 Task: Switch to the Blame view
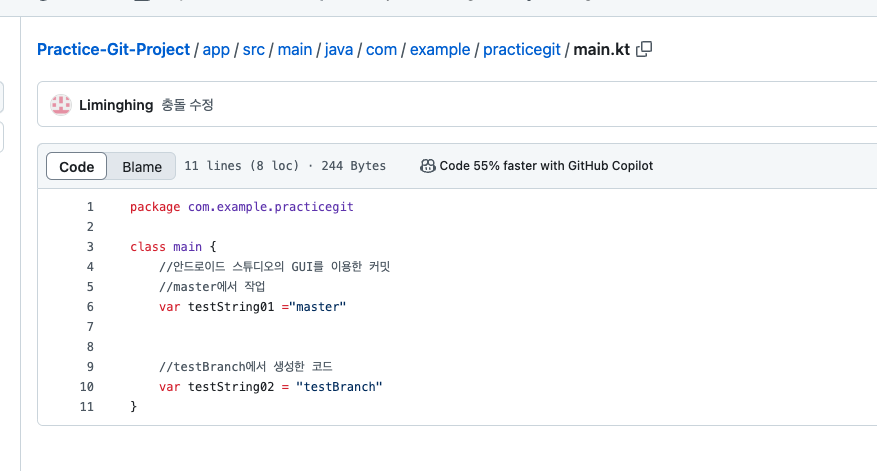tap(142, 167)
